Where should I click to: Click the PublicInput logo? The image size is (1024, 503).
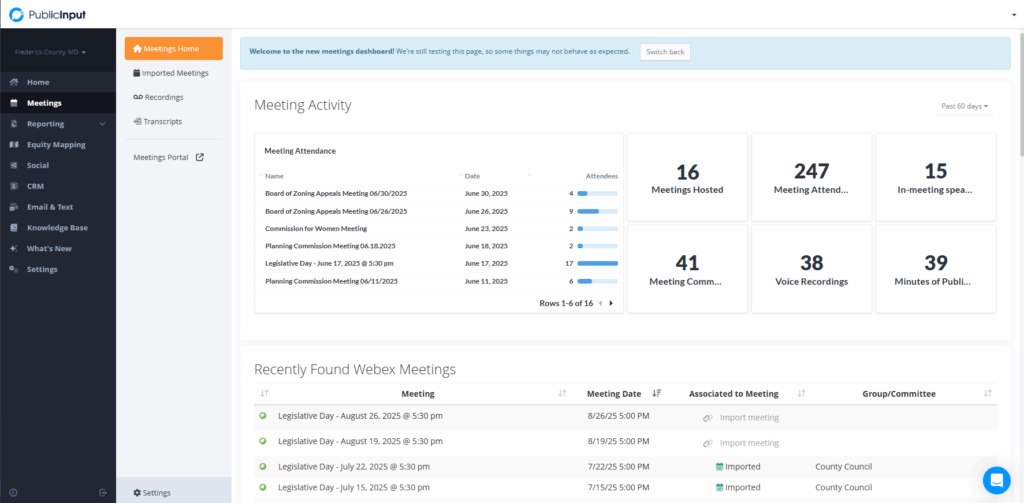(45, 14)
